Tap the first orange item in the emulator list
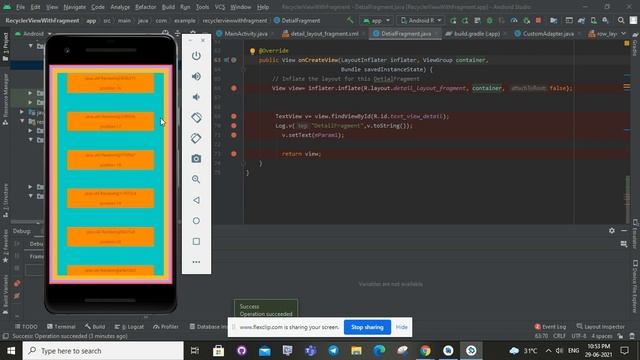640x360 pixels. 111,83
